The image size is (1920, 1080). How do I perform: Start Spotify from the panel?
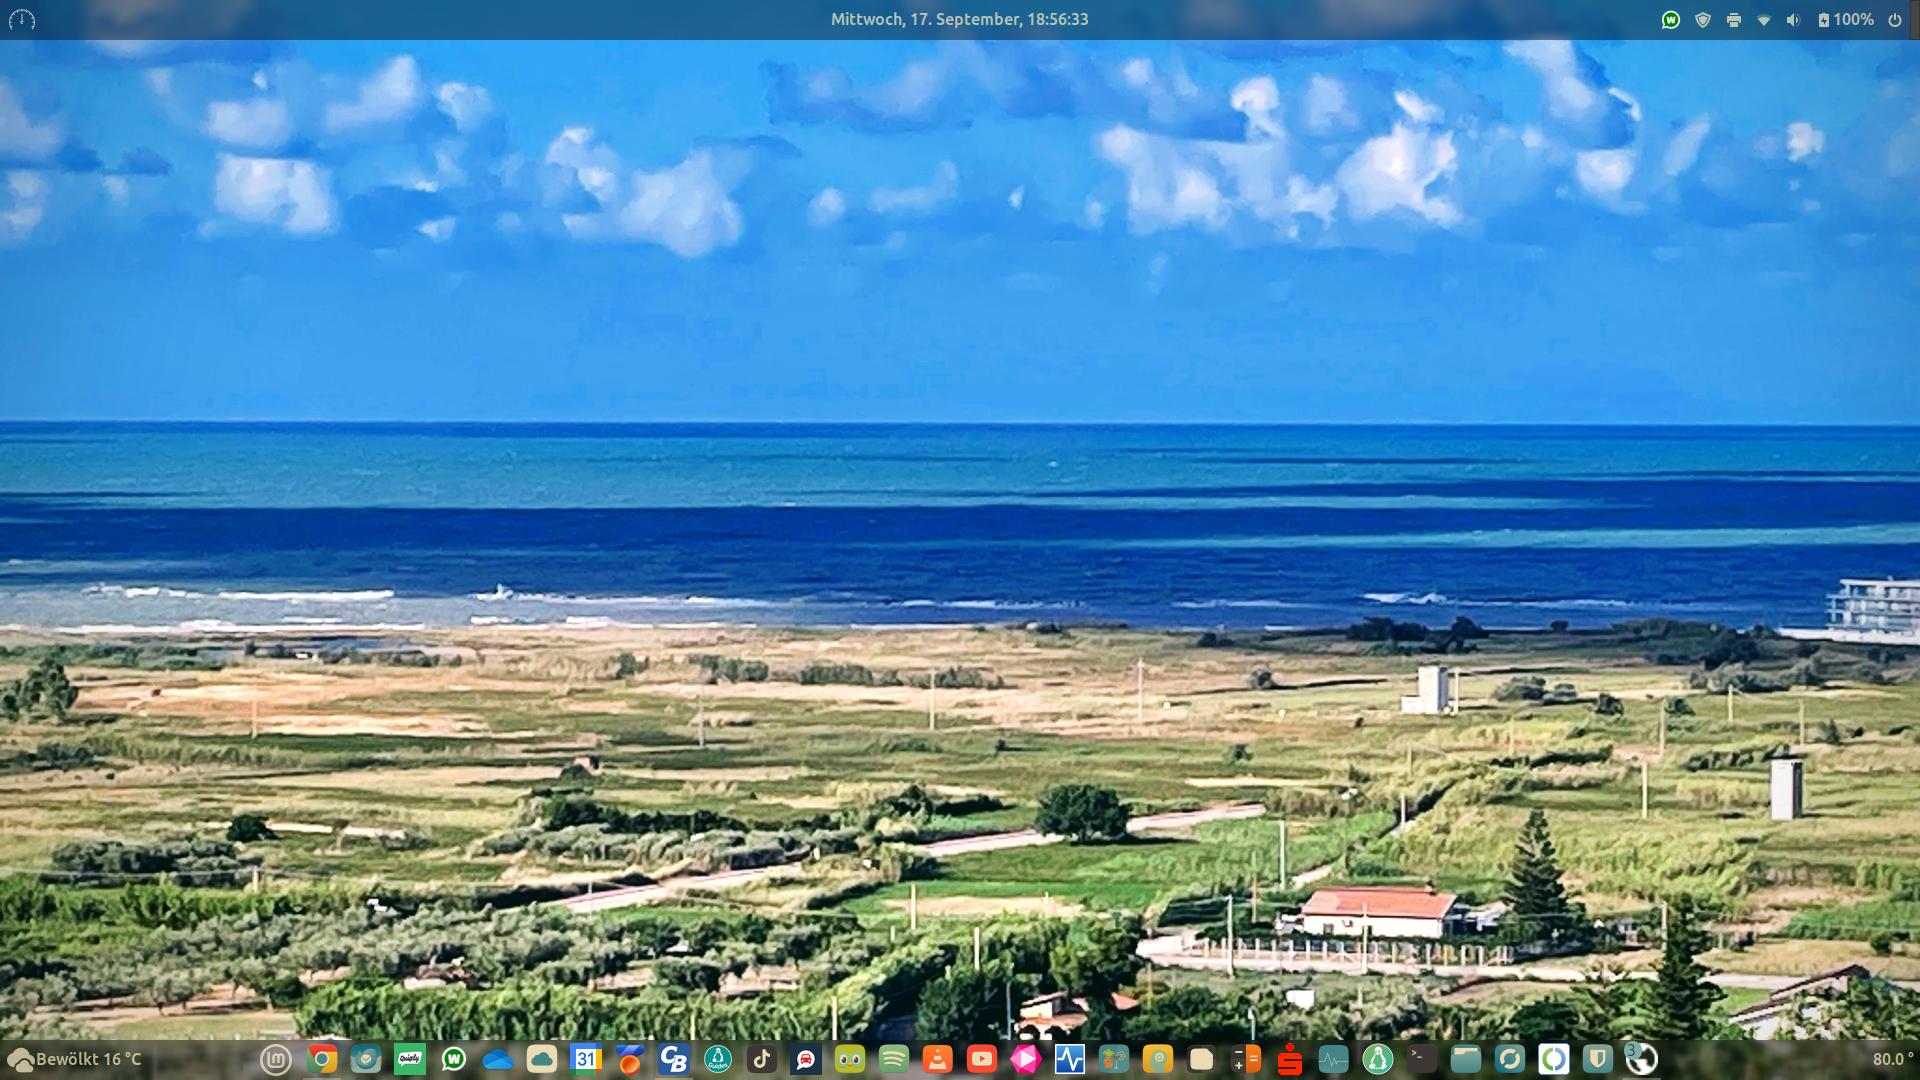[894, 1059]
